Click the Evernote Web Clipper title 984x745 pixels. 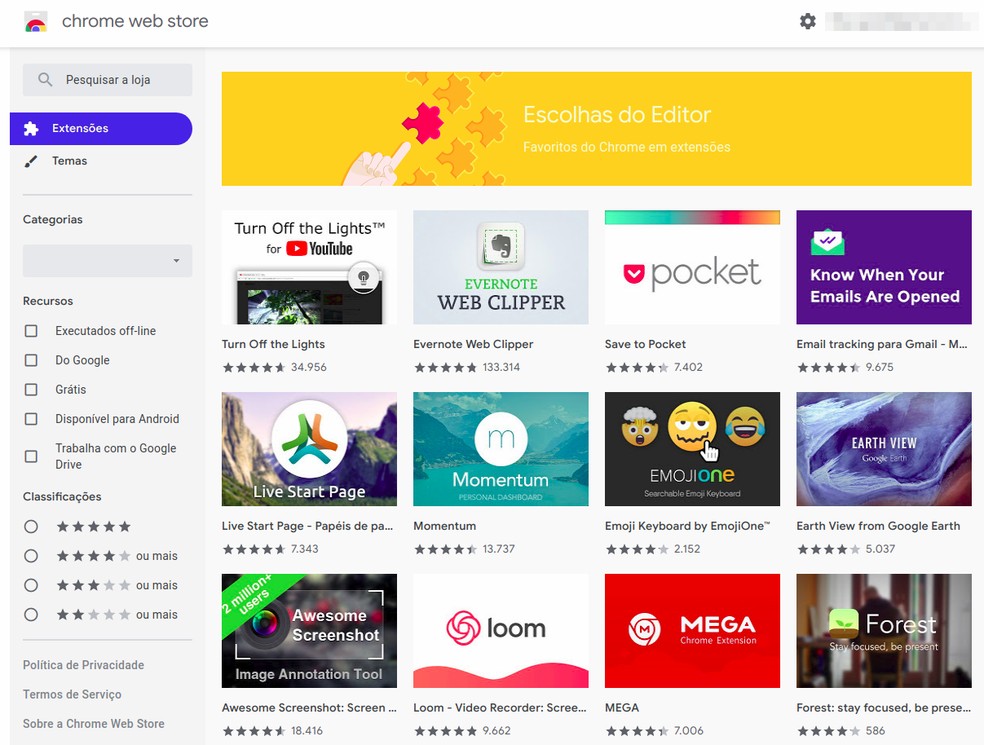[473, 344]
